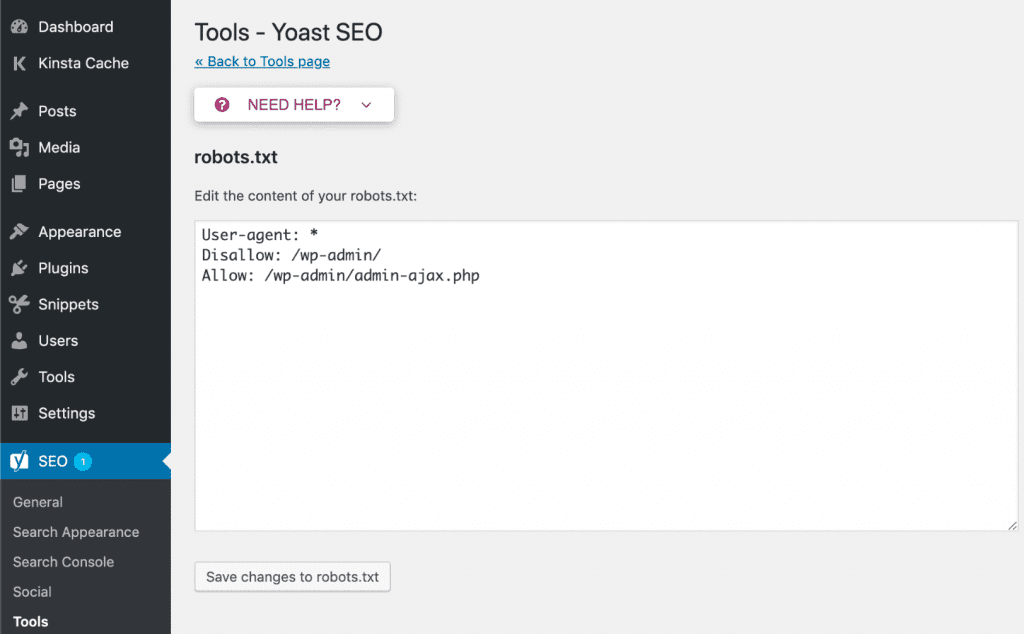Open the Search Console submenu item
This screenshot has height=634, width=1024.
64,562
